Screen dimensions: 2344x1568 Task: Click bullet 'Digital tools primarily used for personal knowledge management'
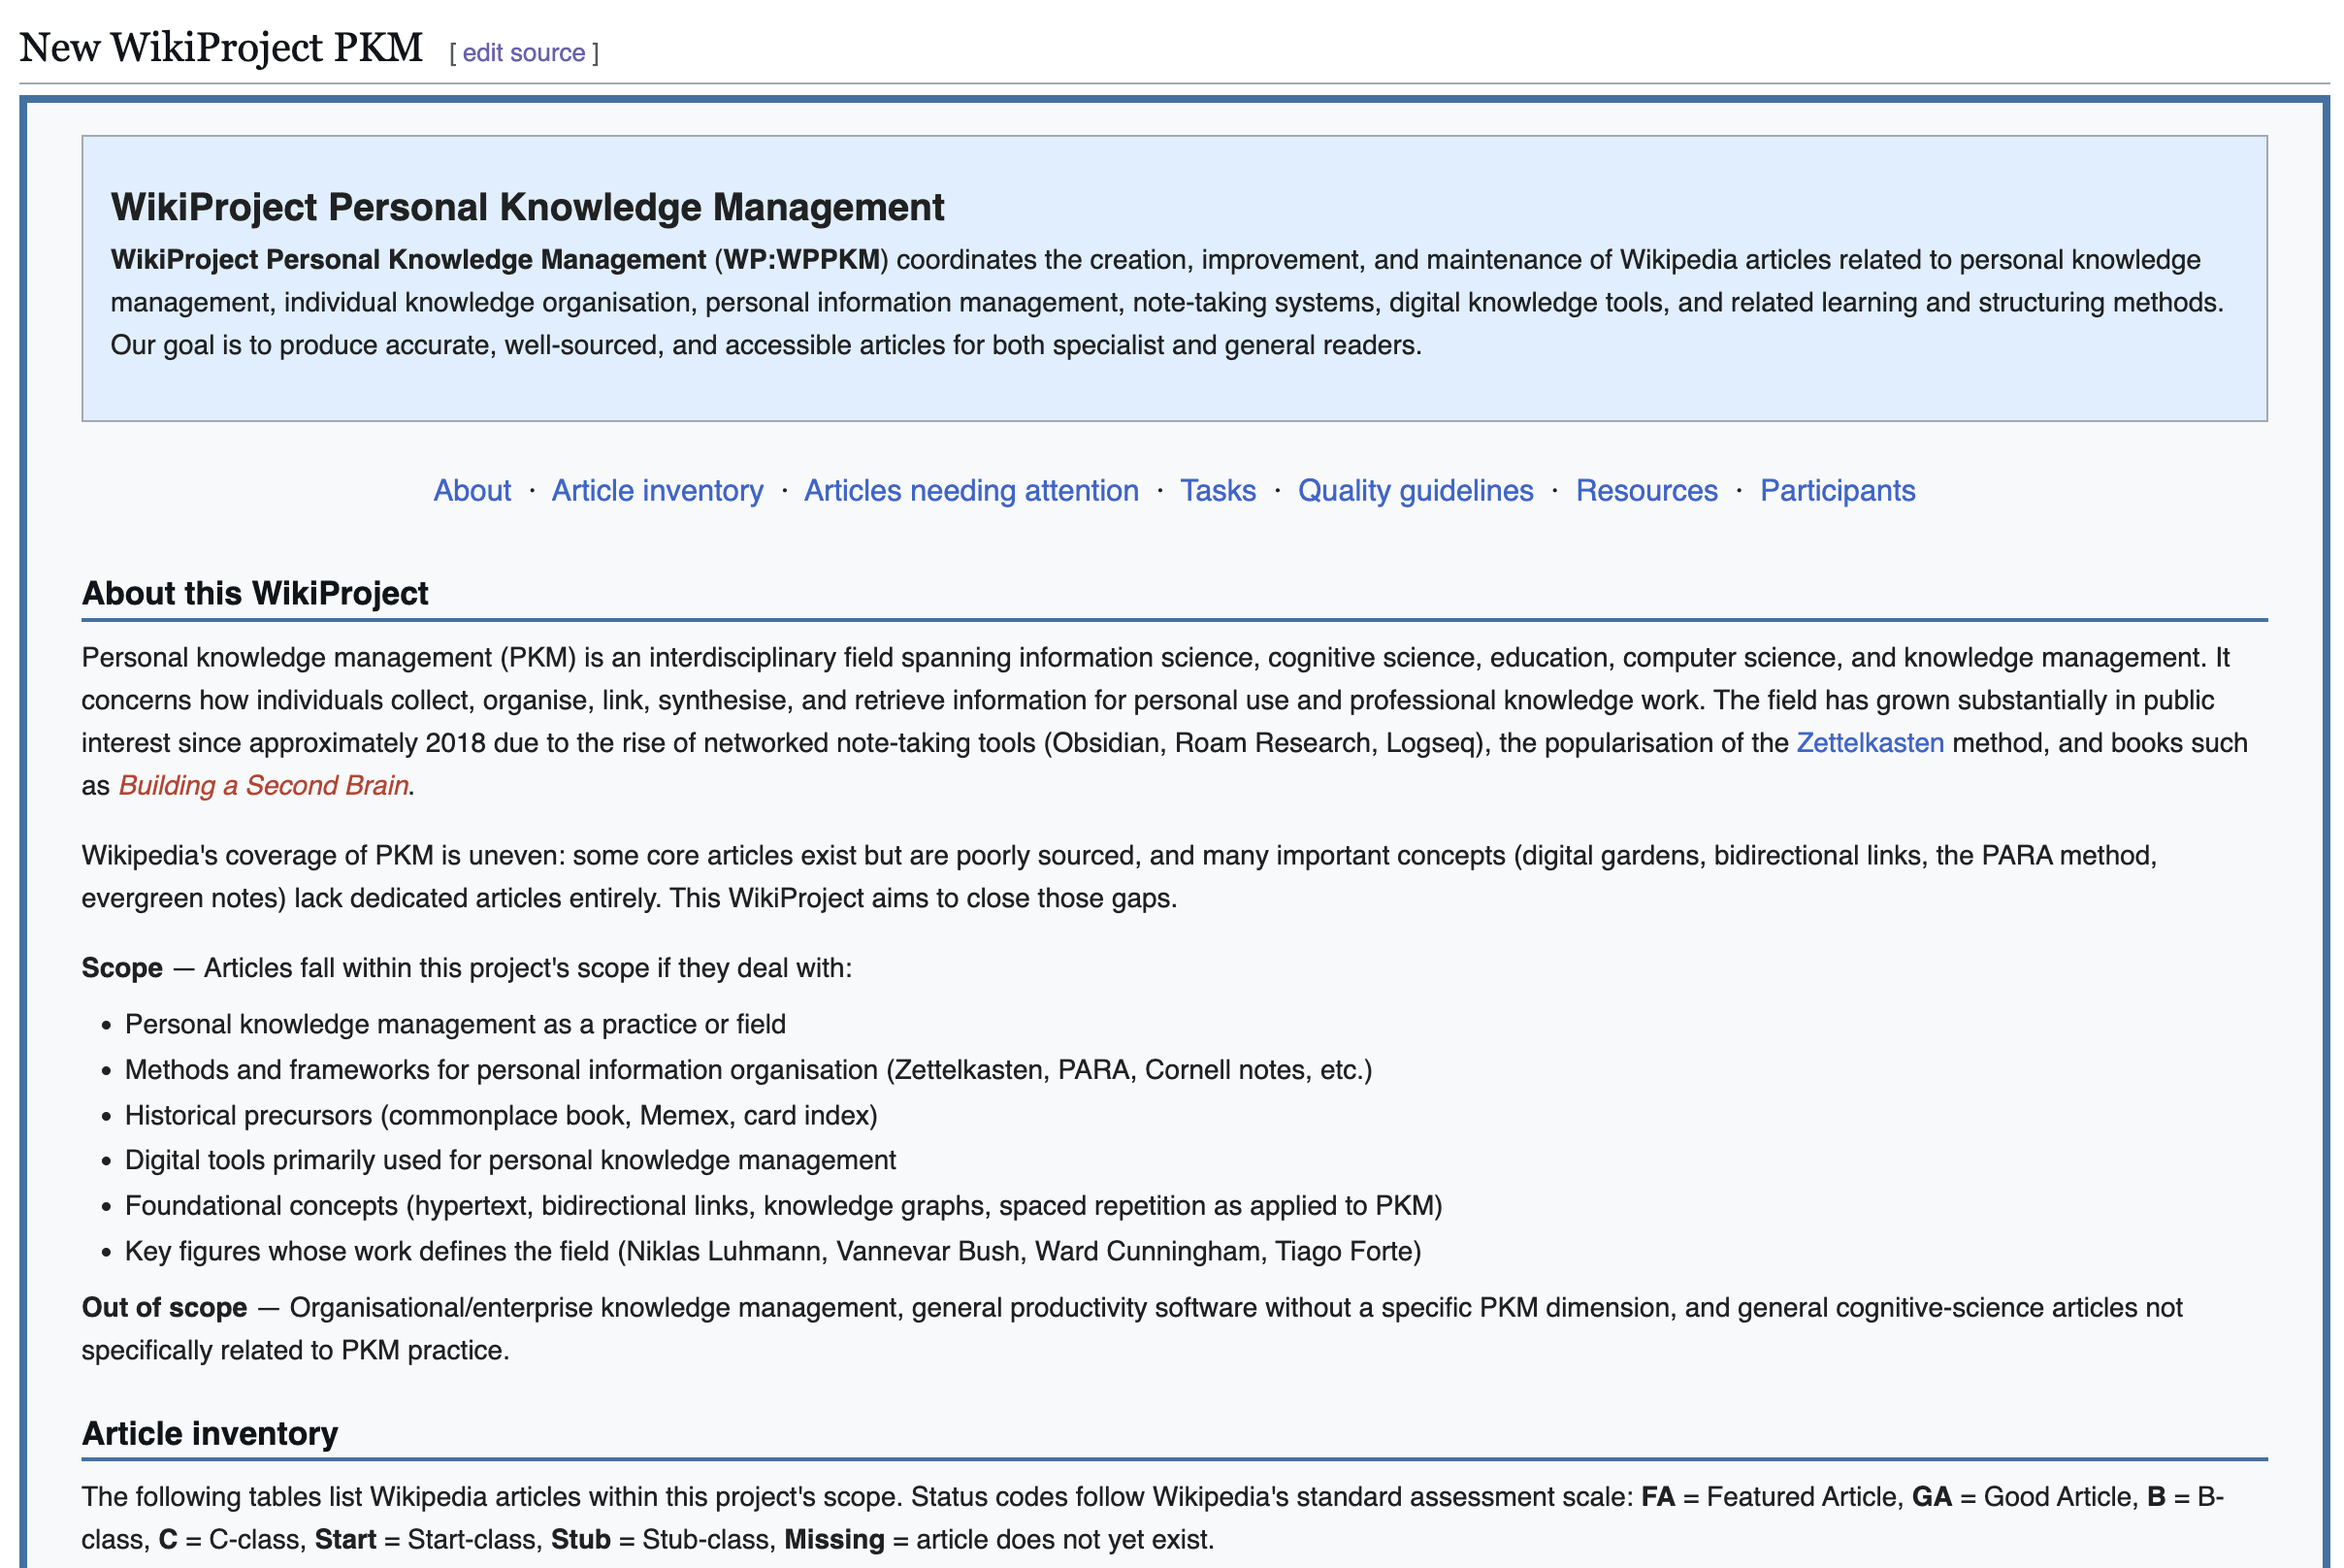(510, 1160)
